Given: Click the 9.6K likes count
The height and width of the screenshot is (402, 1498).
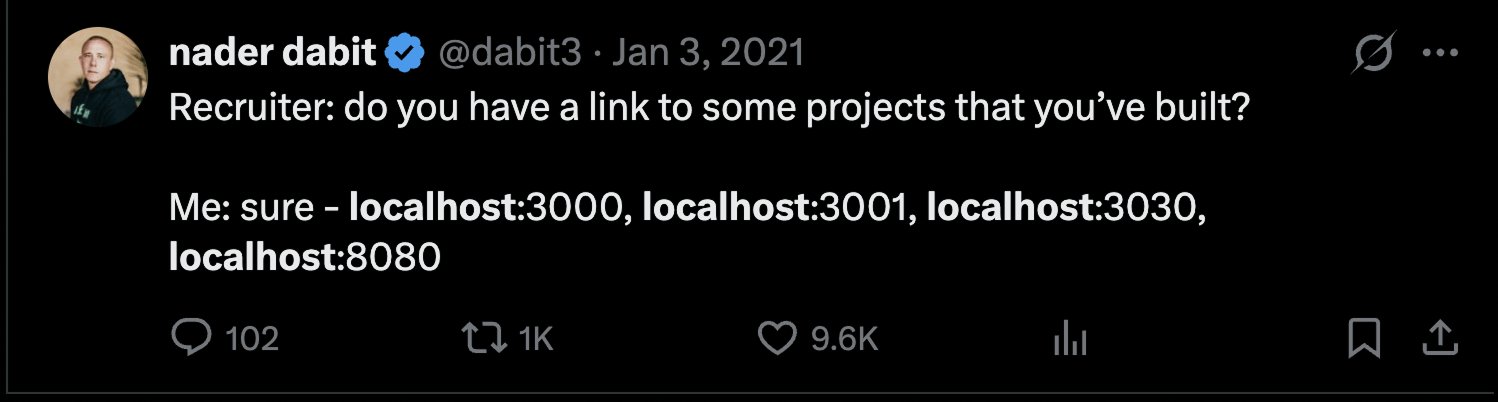Looking at the screenshot, I should (x=844, y=340).
